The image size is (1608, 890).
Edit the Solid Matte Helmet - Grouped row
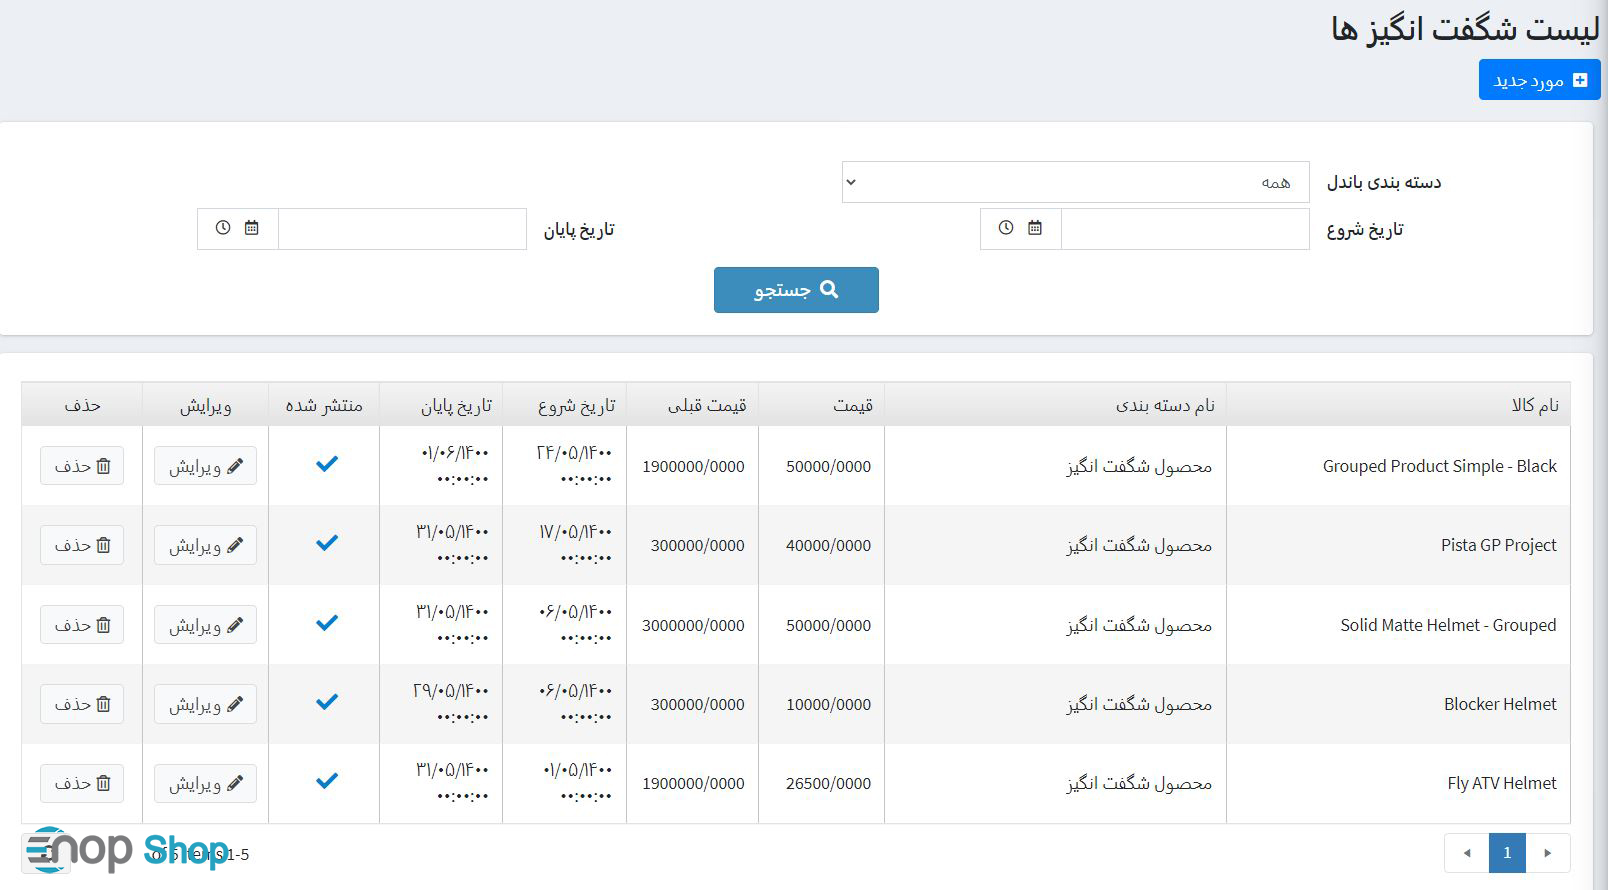tap(205, 625)
